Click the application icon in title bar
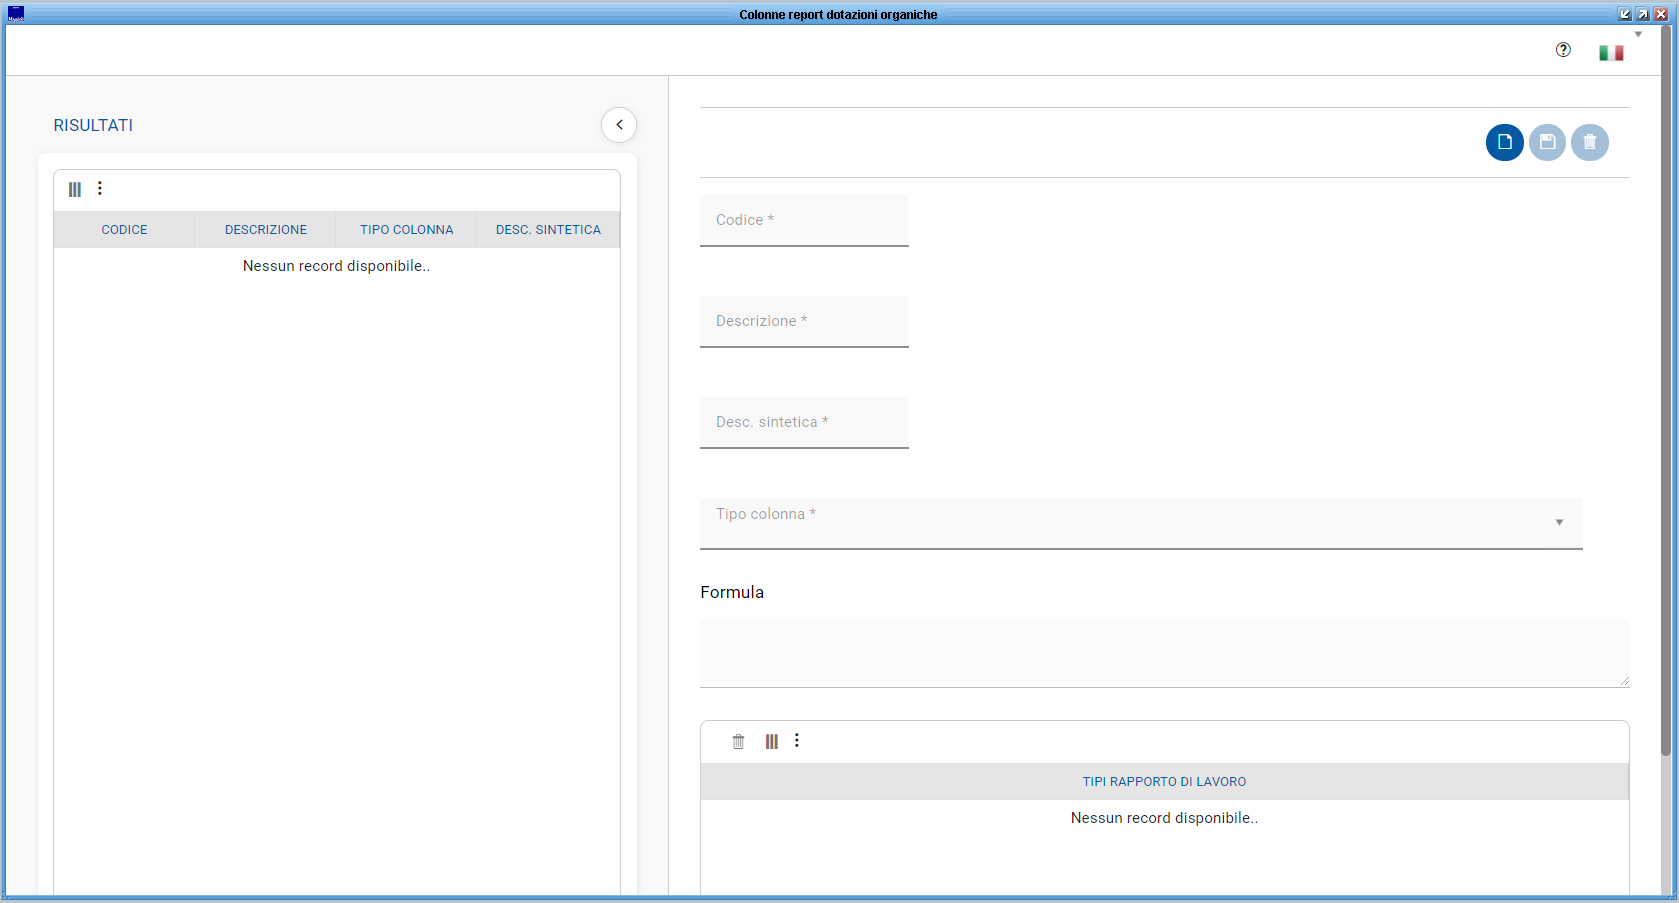The height and width of the screenshot is (903, 1679). click(x=15, y=14)
